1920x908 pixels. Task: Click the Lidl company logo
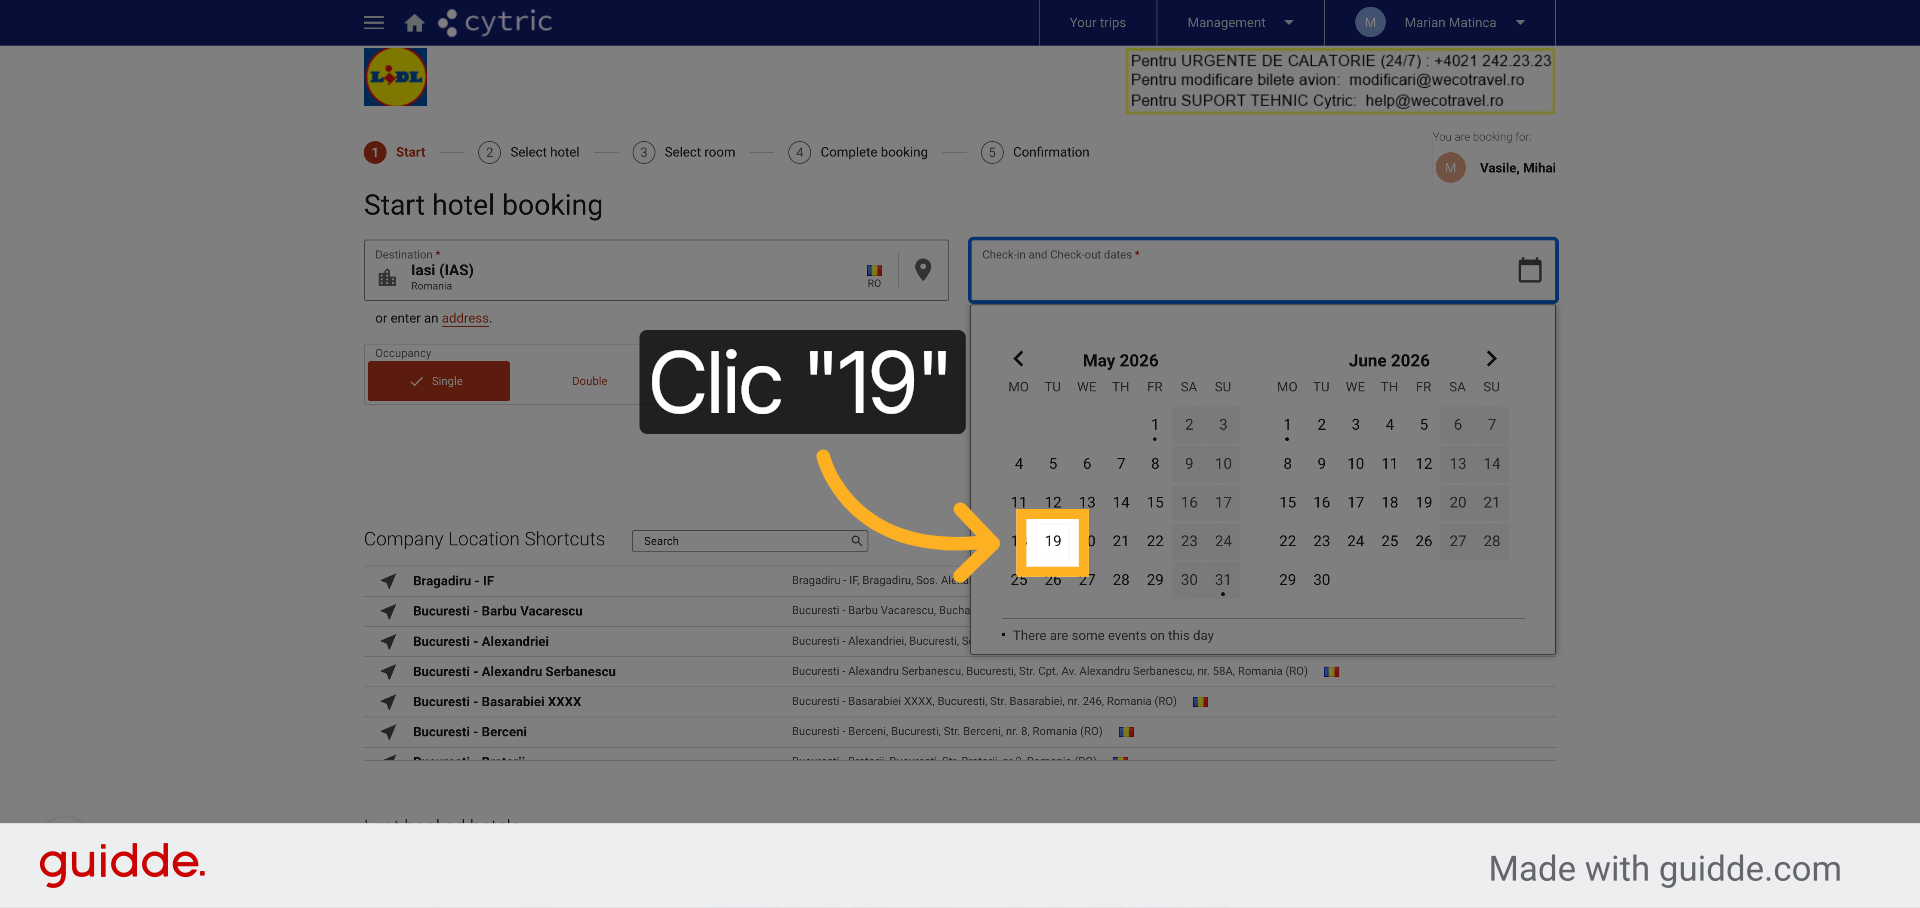pos(395,77)
